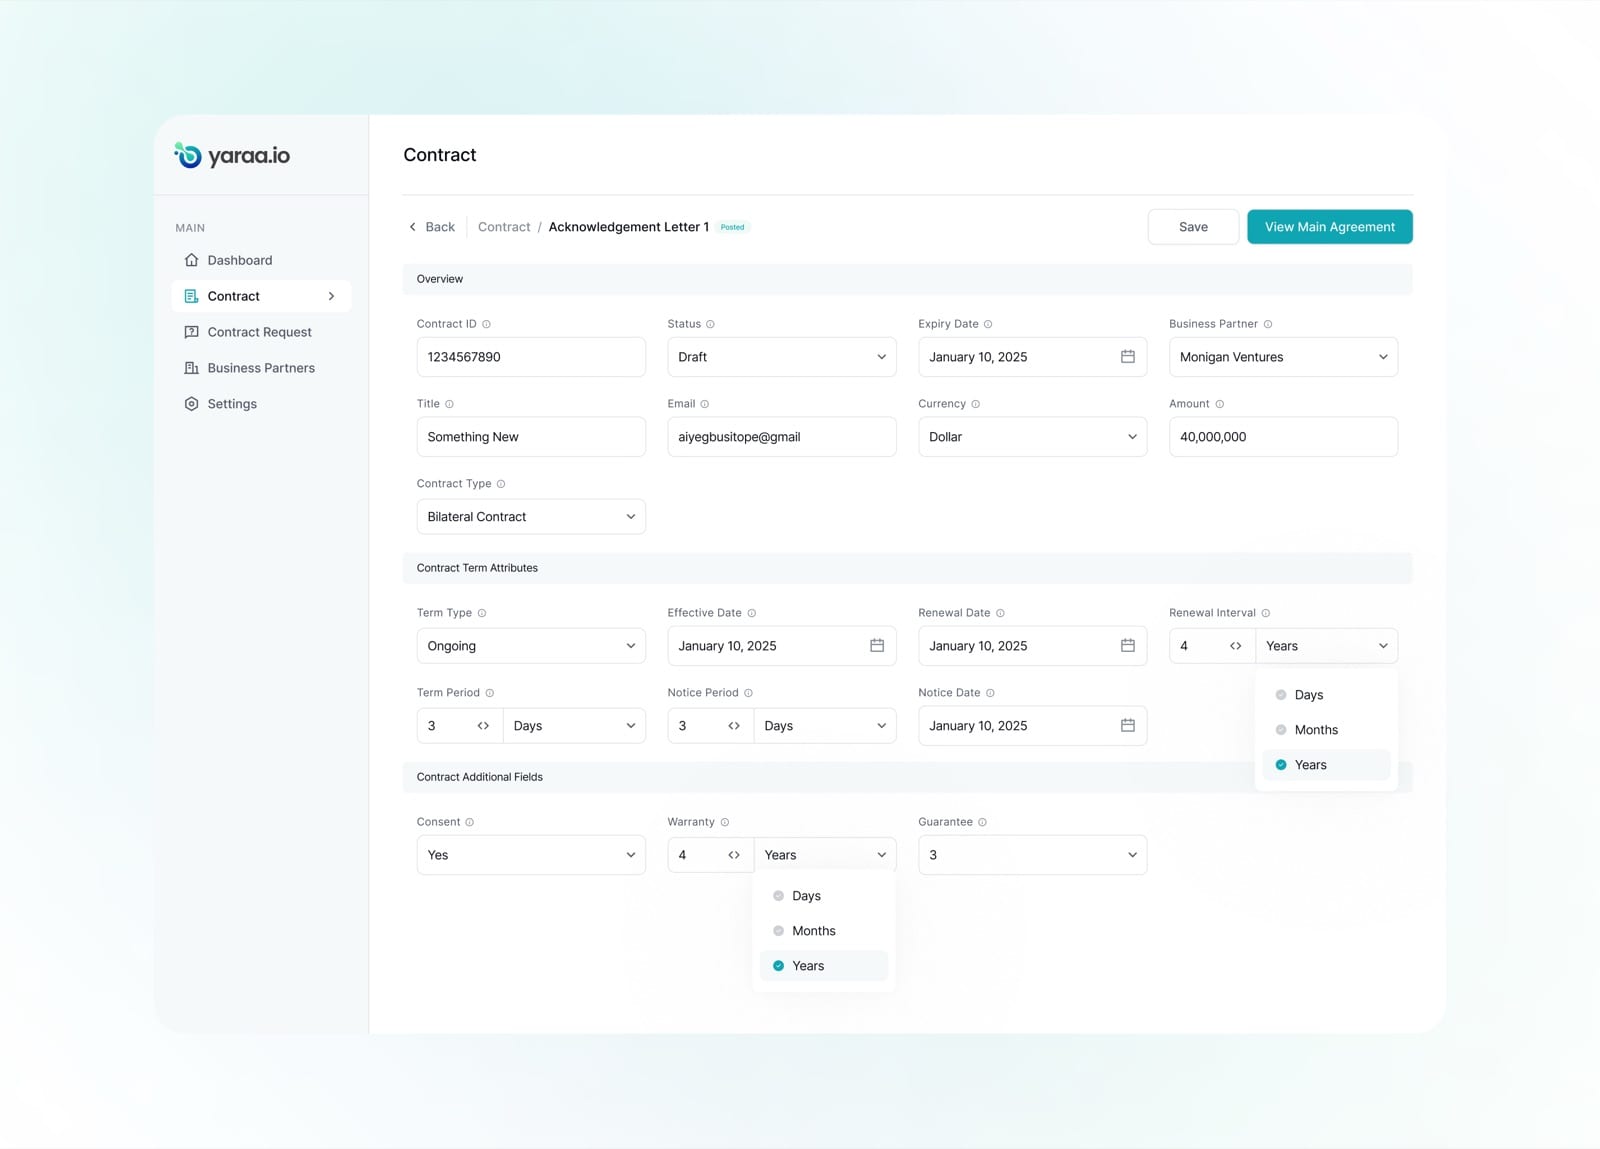Click the Term Period number stepper arrows
Screen dimensions: 1600x1149
pos(483,726)
